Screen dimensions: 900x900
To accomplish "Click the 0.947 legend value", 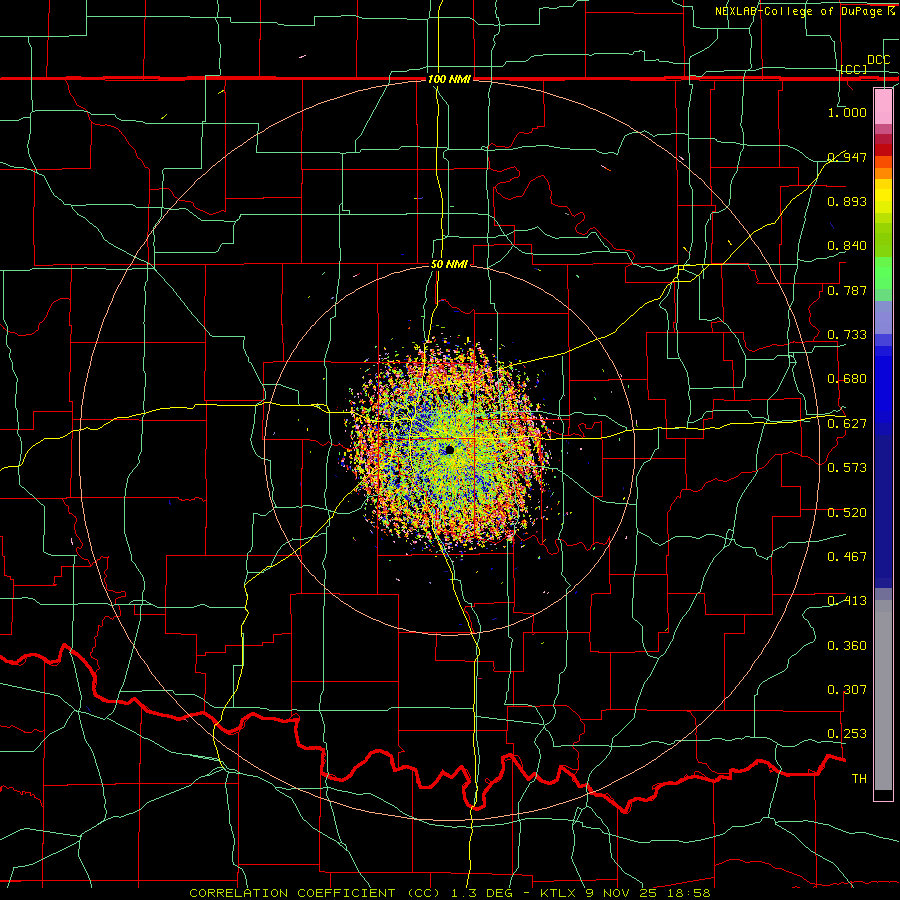I will point(847,157).
